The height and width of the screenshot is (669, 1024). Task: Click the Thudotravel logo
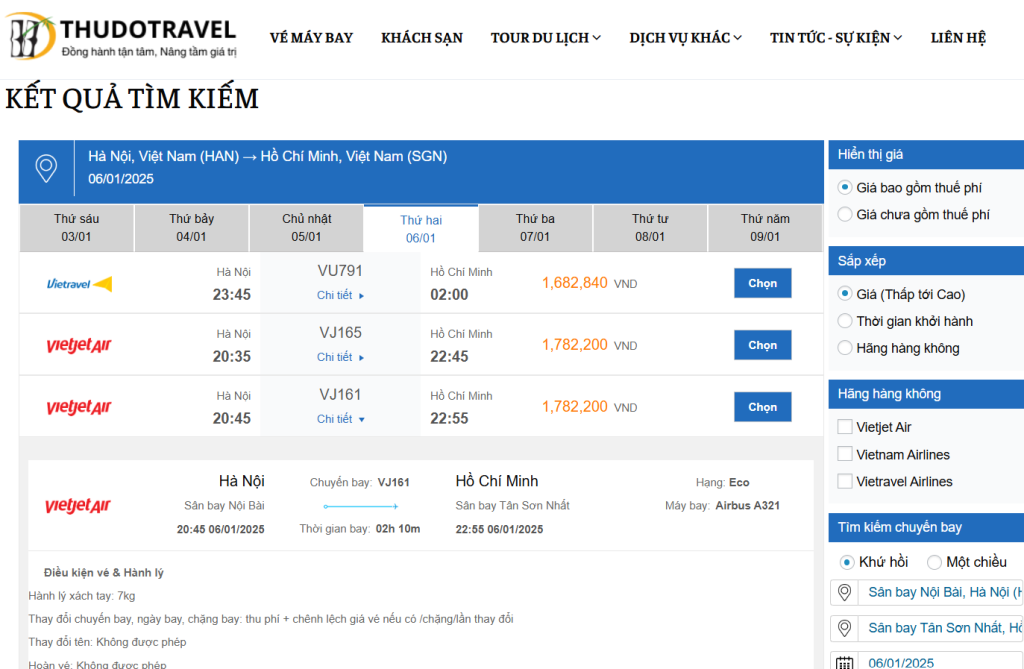122,37
